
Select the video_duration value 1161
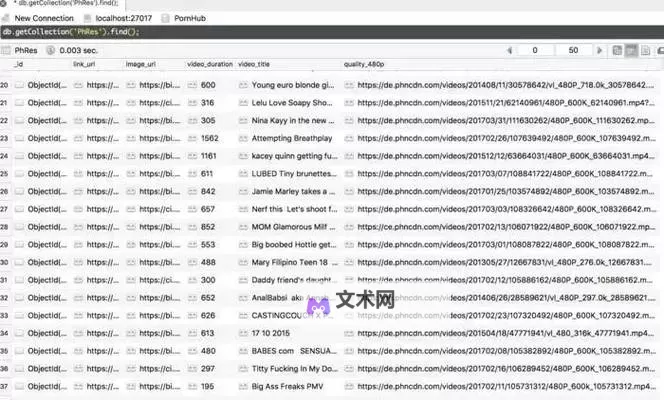tap(208, 156)
